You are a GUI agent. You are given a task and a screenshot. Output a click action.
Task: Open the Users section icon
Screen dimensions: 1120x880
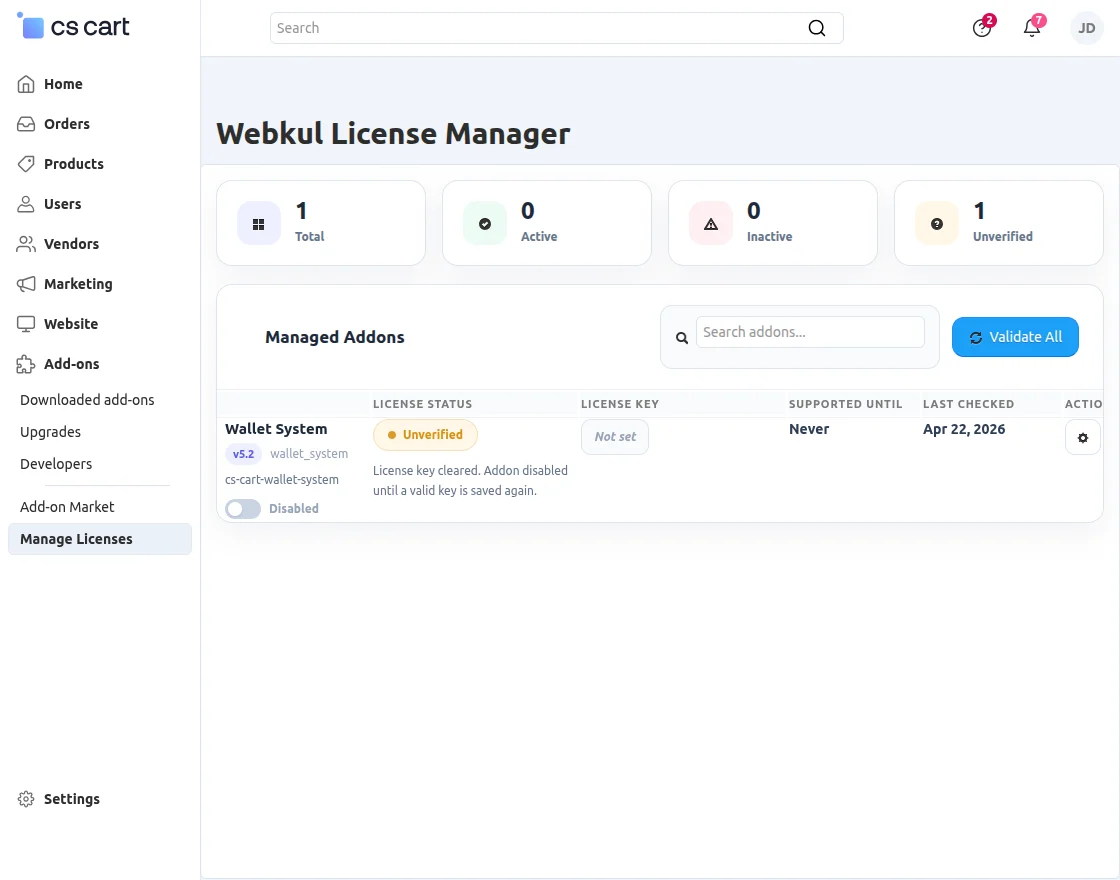24,204
